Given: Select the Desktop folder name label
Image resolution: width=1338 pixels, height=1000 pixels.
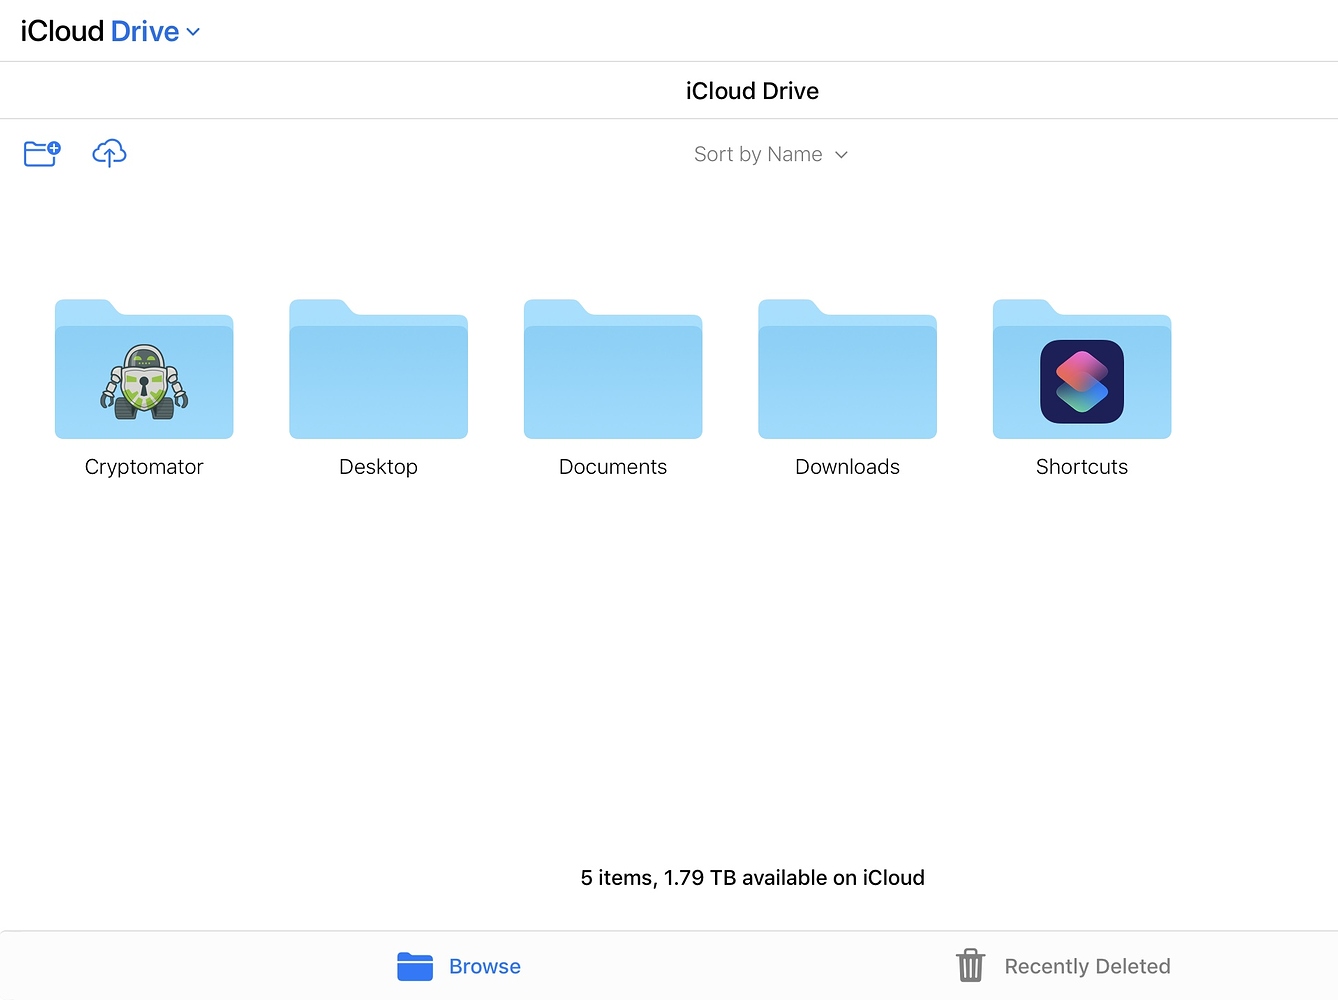Looking at the screenshot, I should point(378,467).
